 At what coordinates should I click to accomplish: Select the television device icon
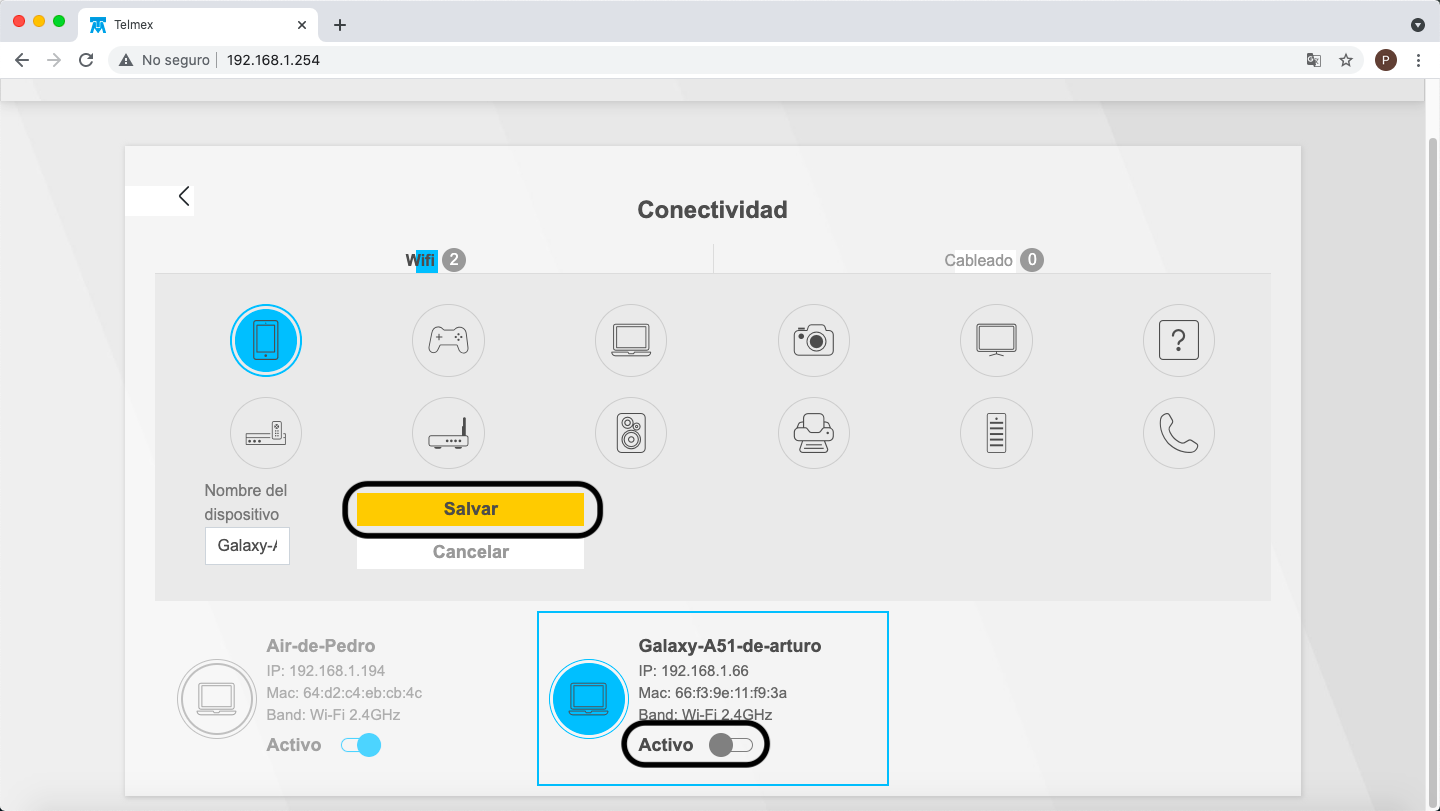click(996, 340)
